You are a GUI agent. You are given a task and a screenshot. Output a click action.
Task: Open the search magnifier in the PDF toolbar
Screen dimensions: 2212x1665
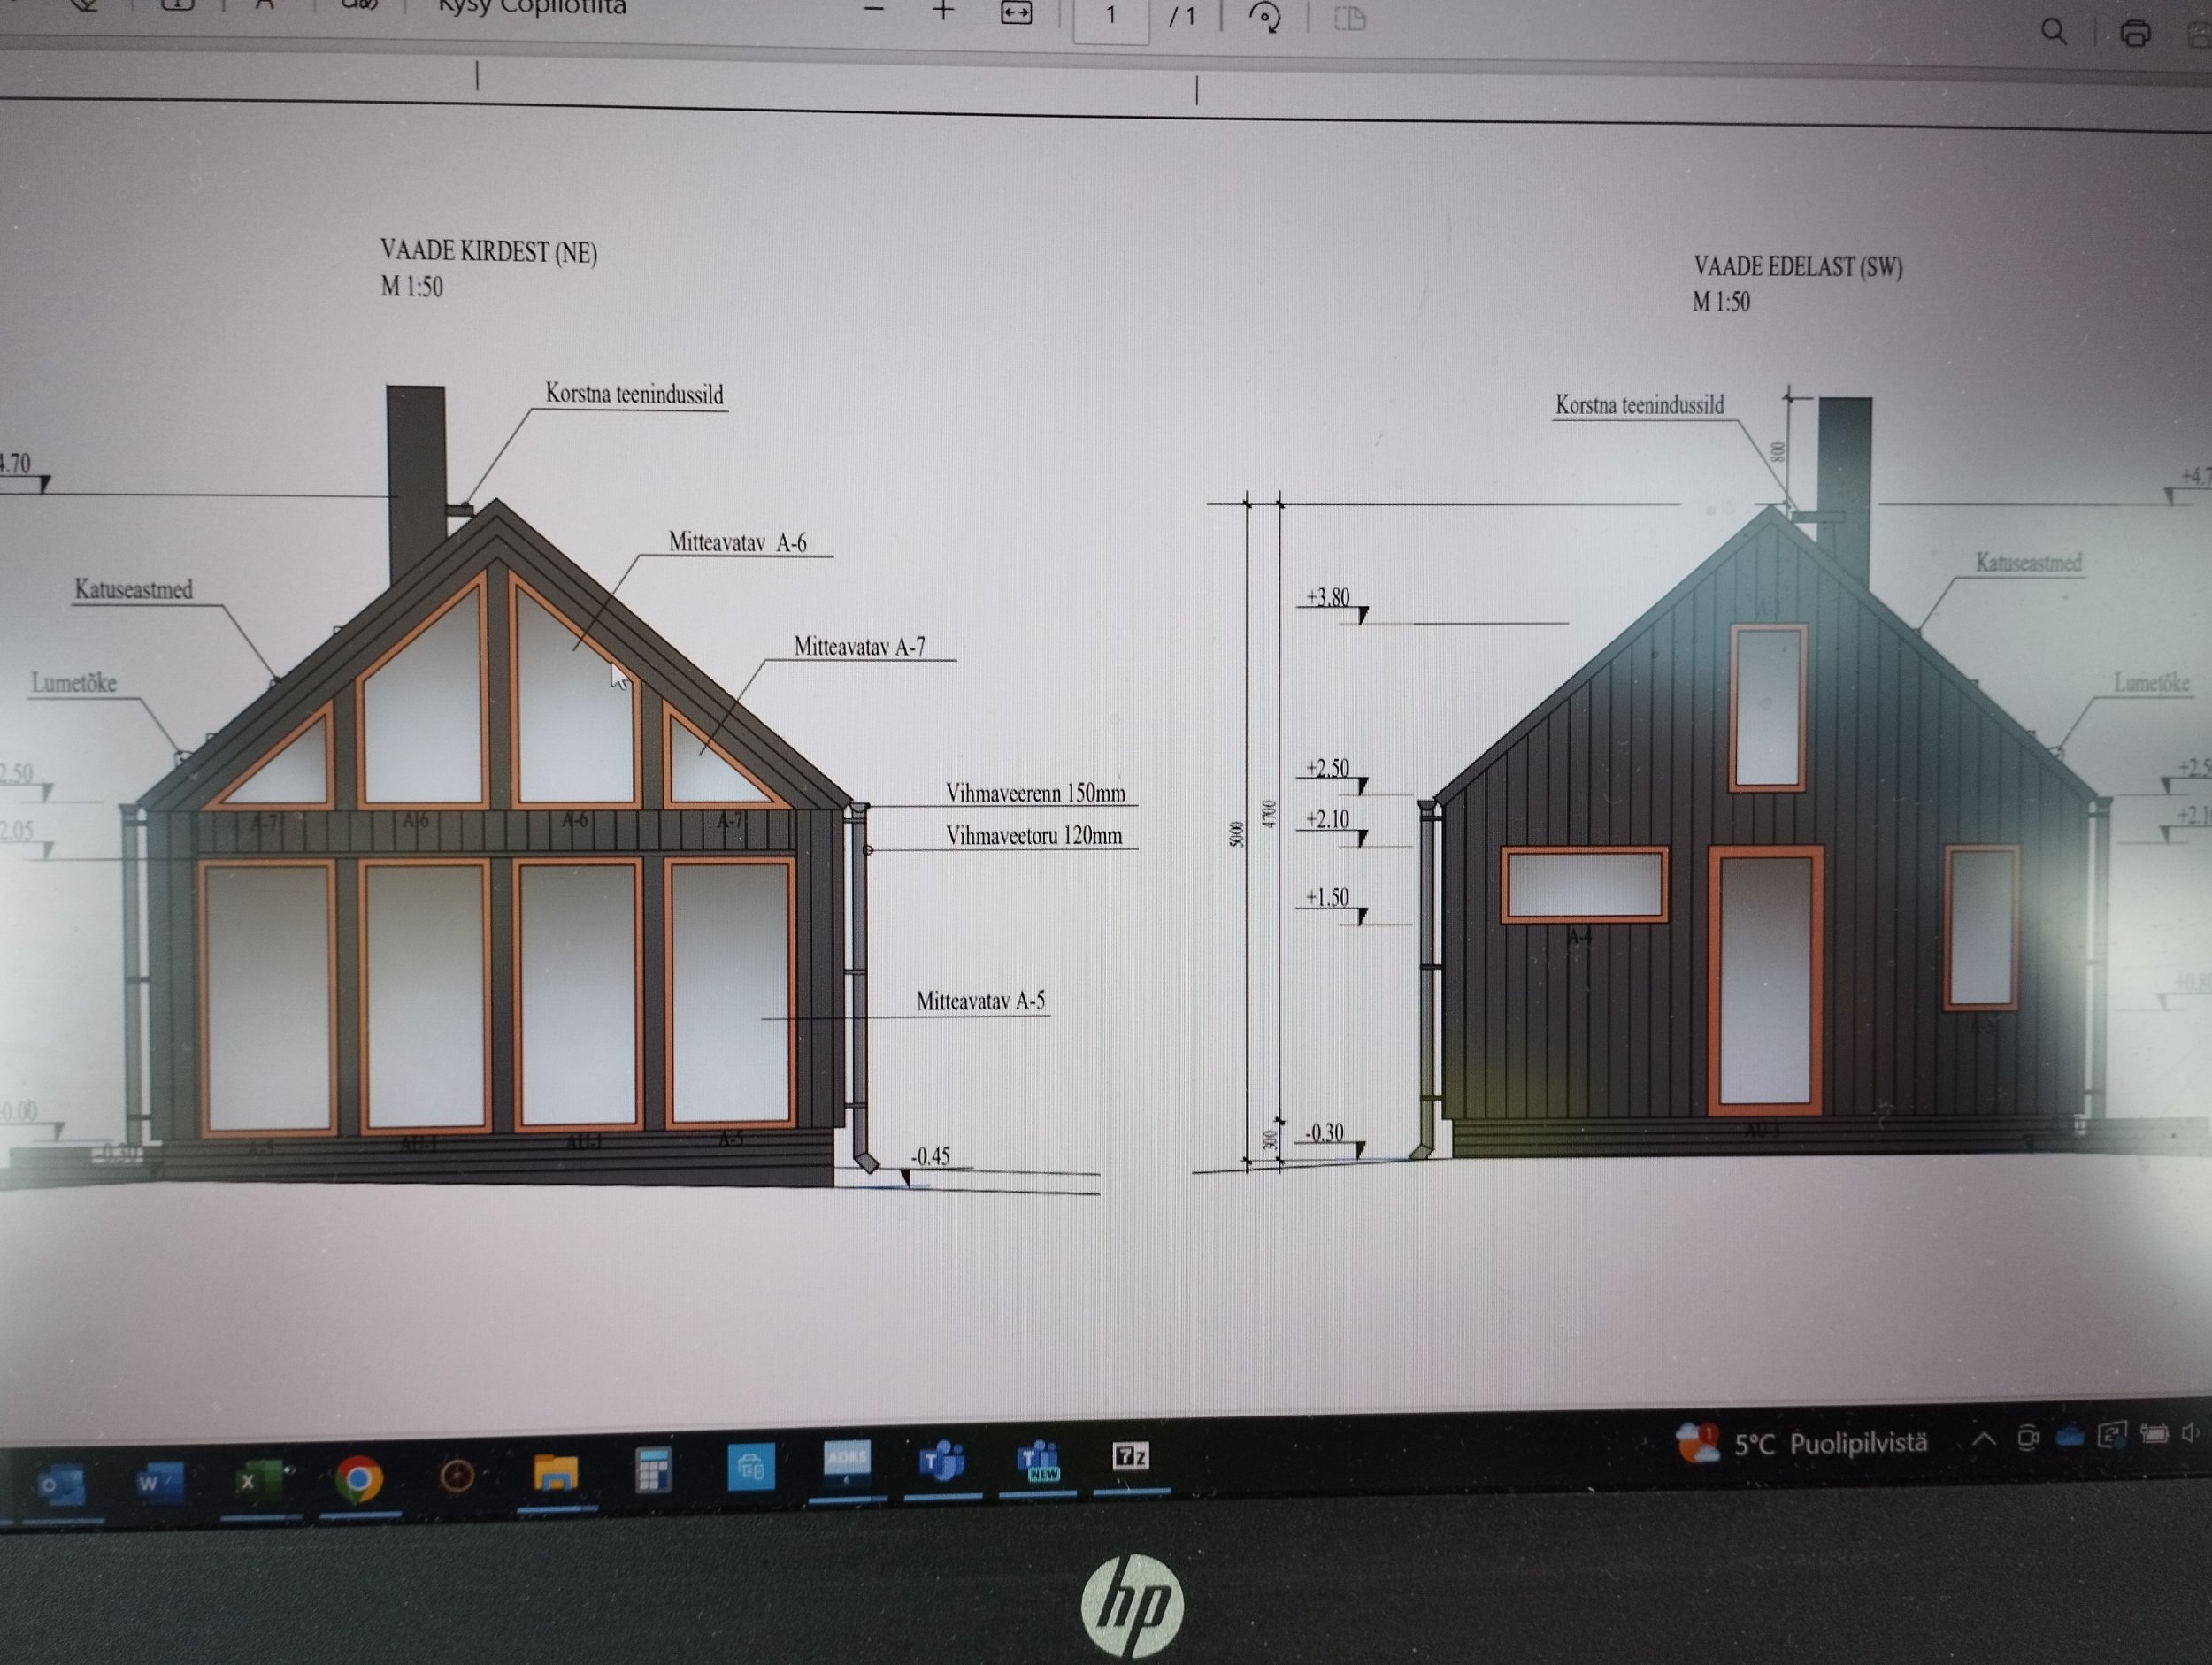pyautogui.click(x=2053, y=32)
